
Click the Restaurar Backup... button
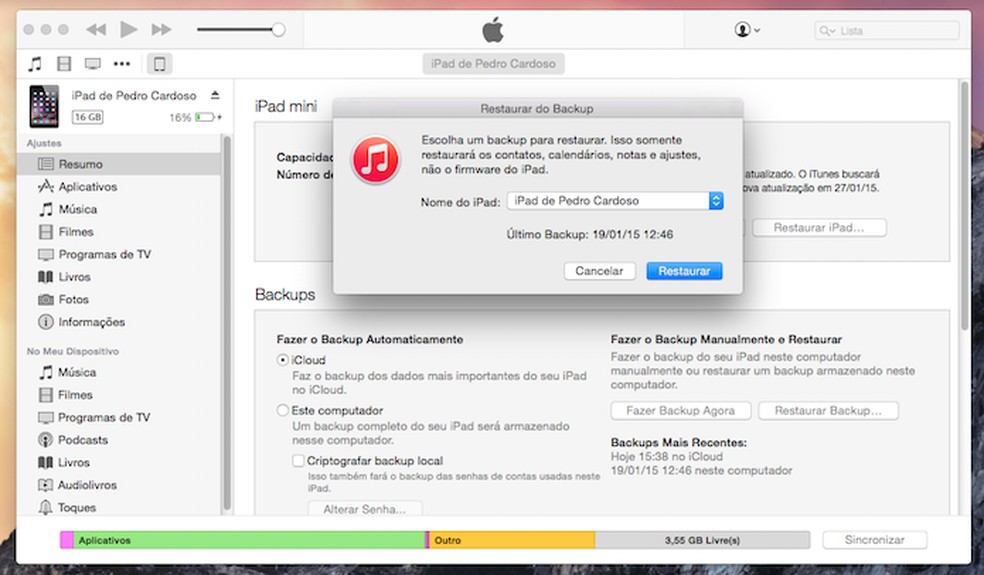828,411
